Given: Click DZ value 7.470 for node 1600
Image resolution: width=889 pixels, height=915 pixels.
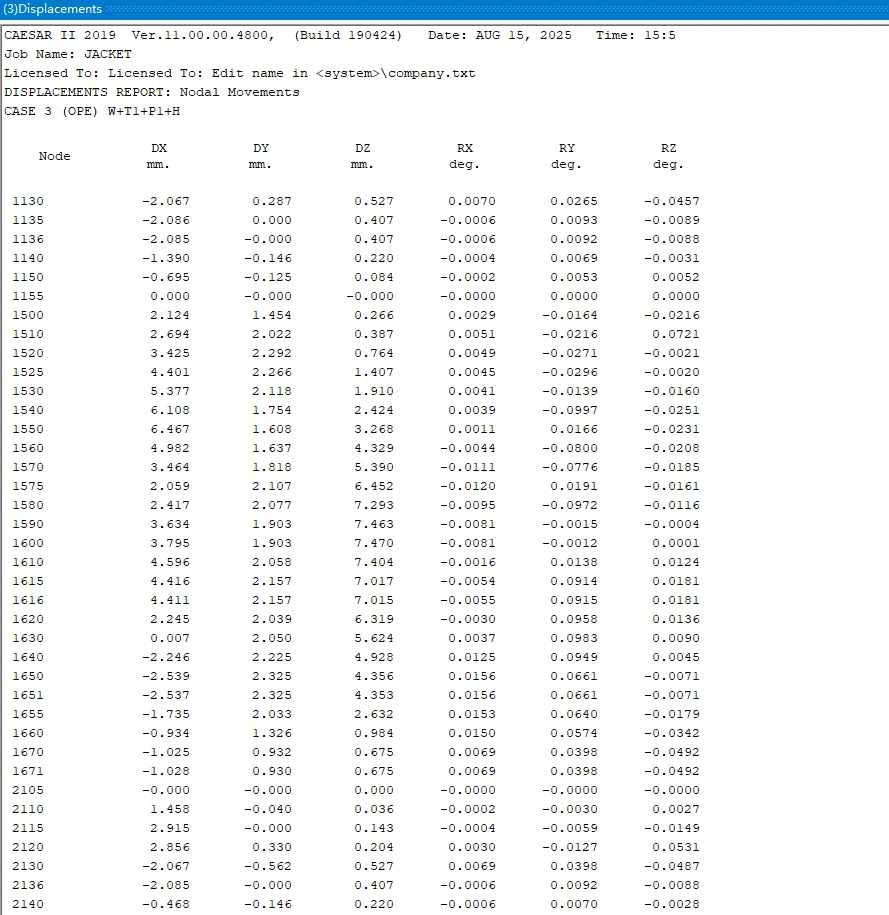Looking at the screenshot, I should [x=374, y=543].
